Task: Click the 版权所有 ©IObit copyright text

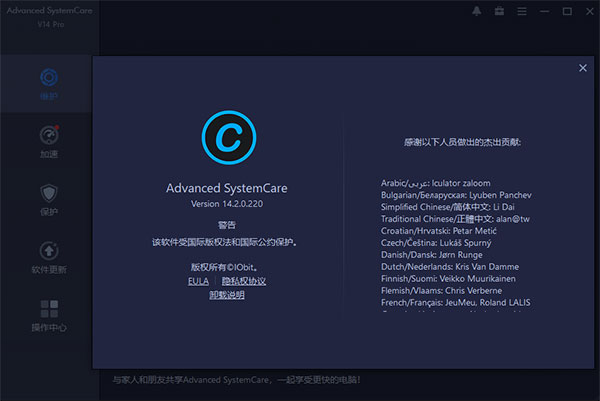Action: coord(224,267)
